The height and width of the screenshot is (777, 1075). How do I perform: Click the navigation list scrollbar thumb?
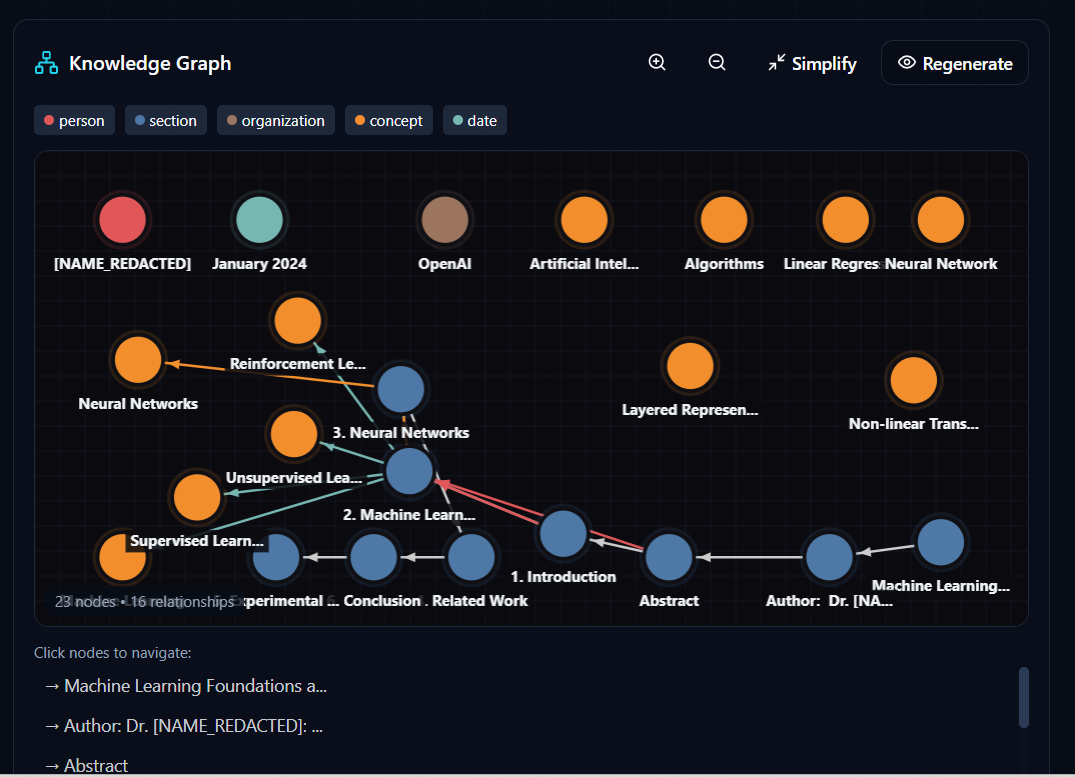click(x=1024, y=697)
